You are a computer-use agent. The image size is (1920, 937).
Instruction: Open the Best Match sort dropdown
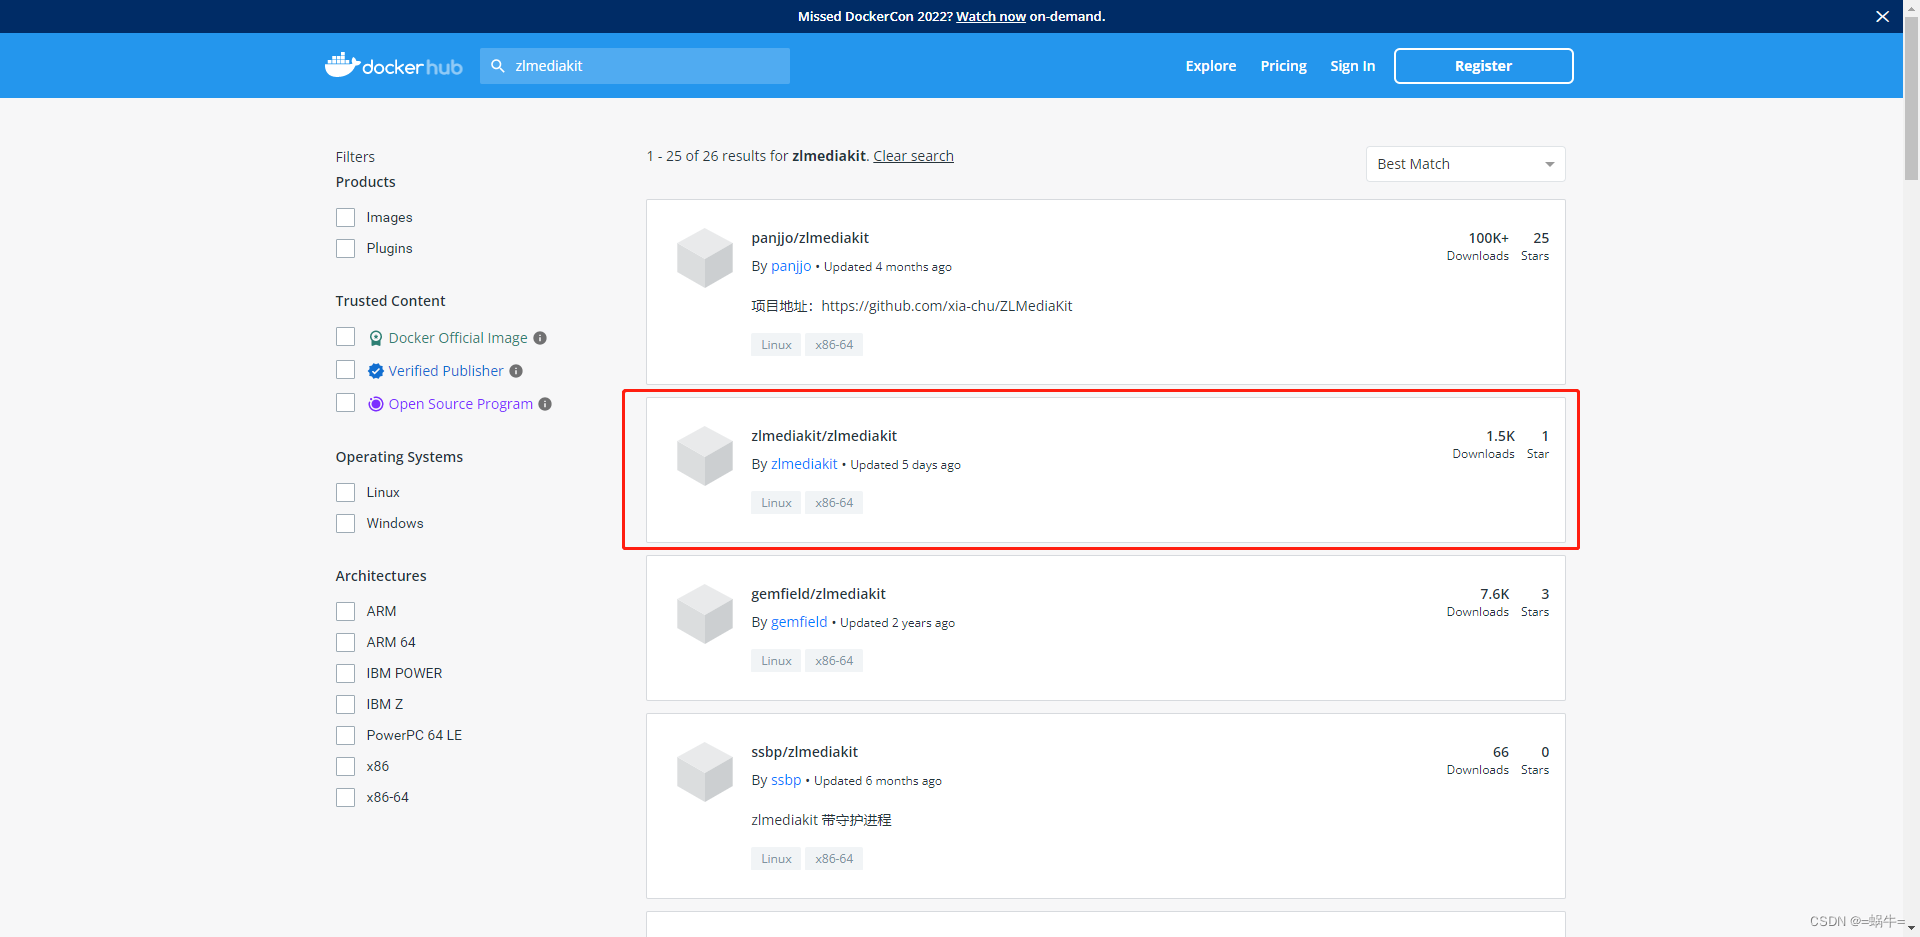(x=1465, y=164)
